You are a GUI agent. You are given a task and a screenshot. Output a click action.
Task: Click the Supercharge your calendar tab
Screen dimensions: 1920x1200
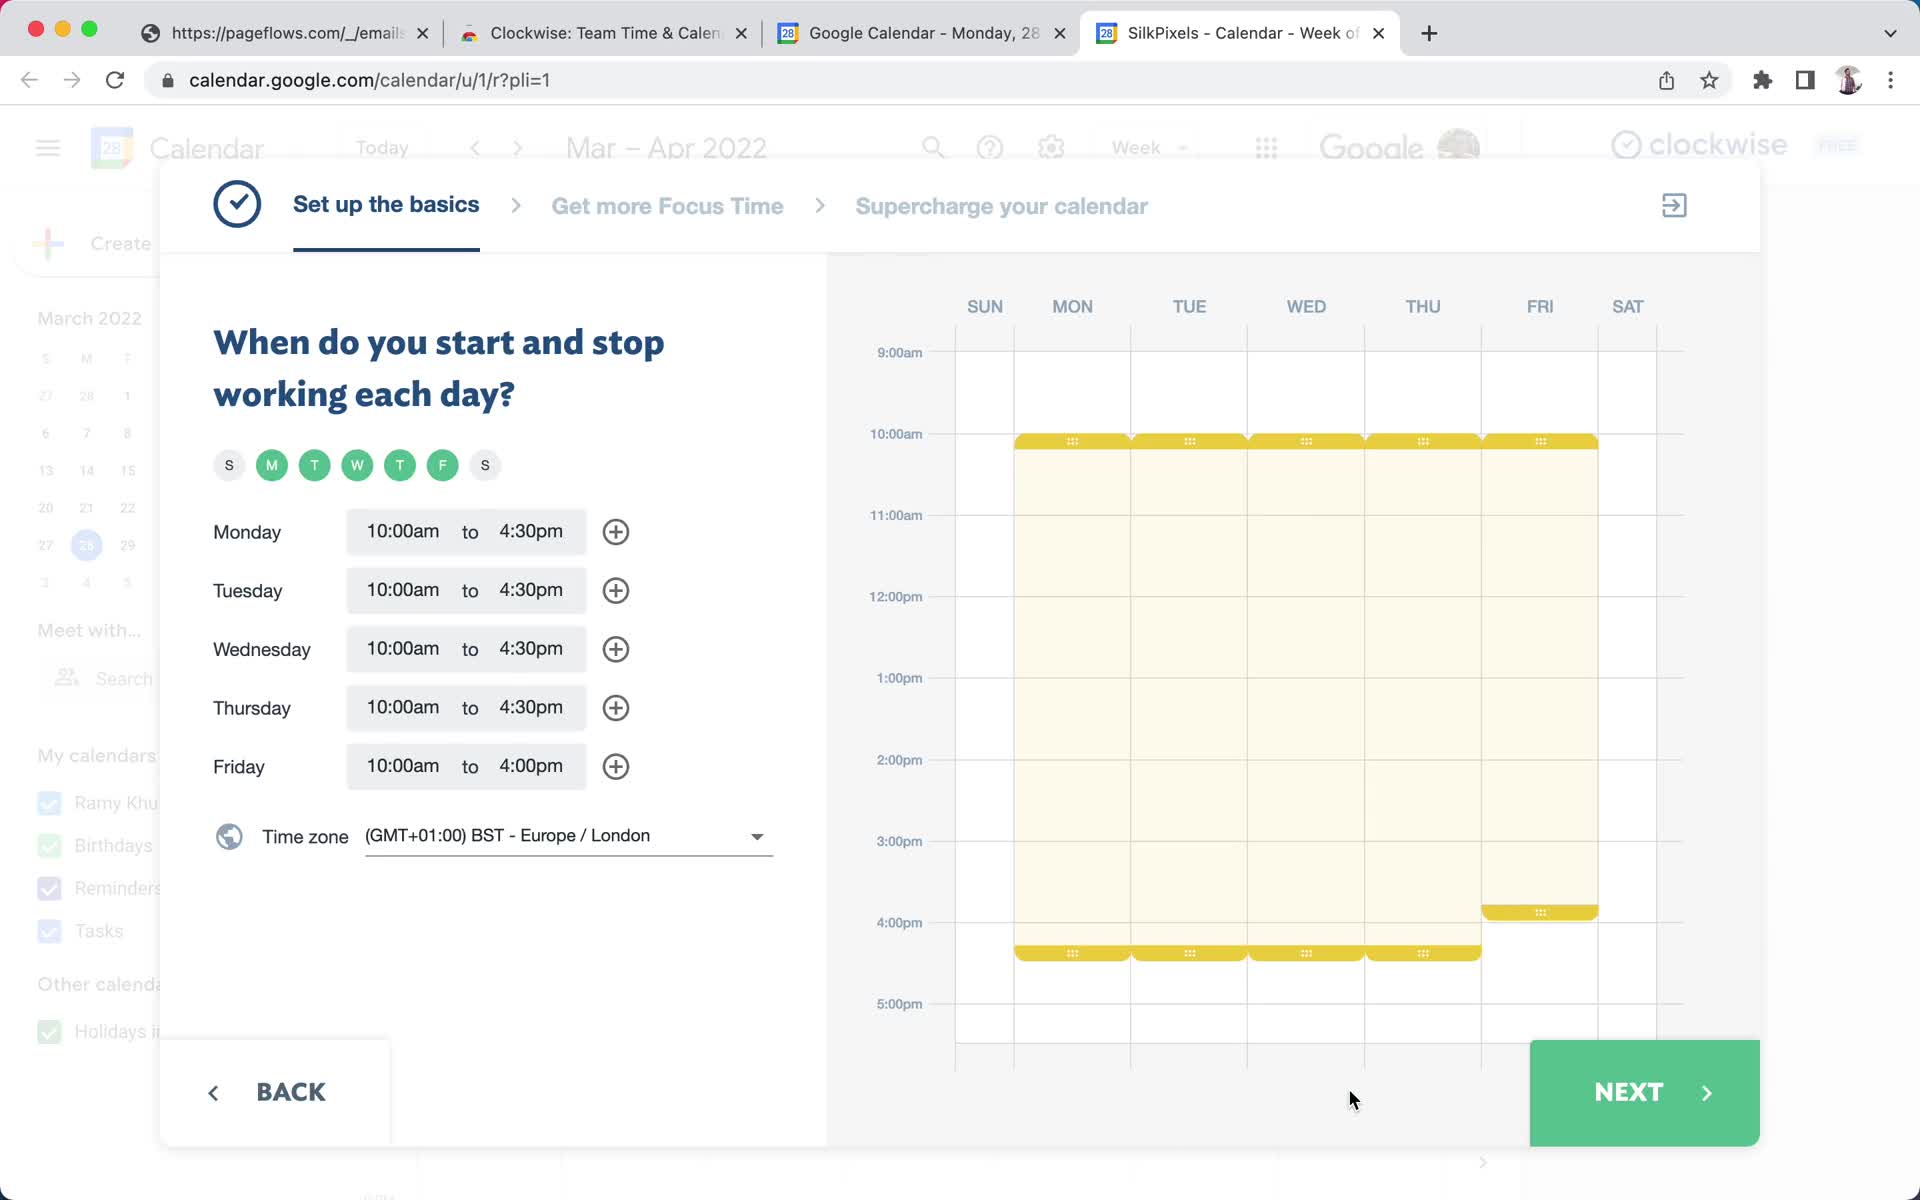click(999, 205)
